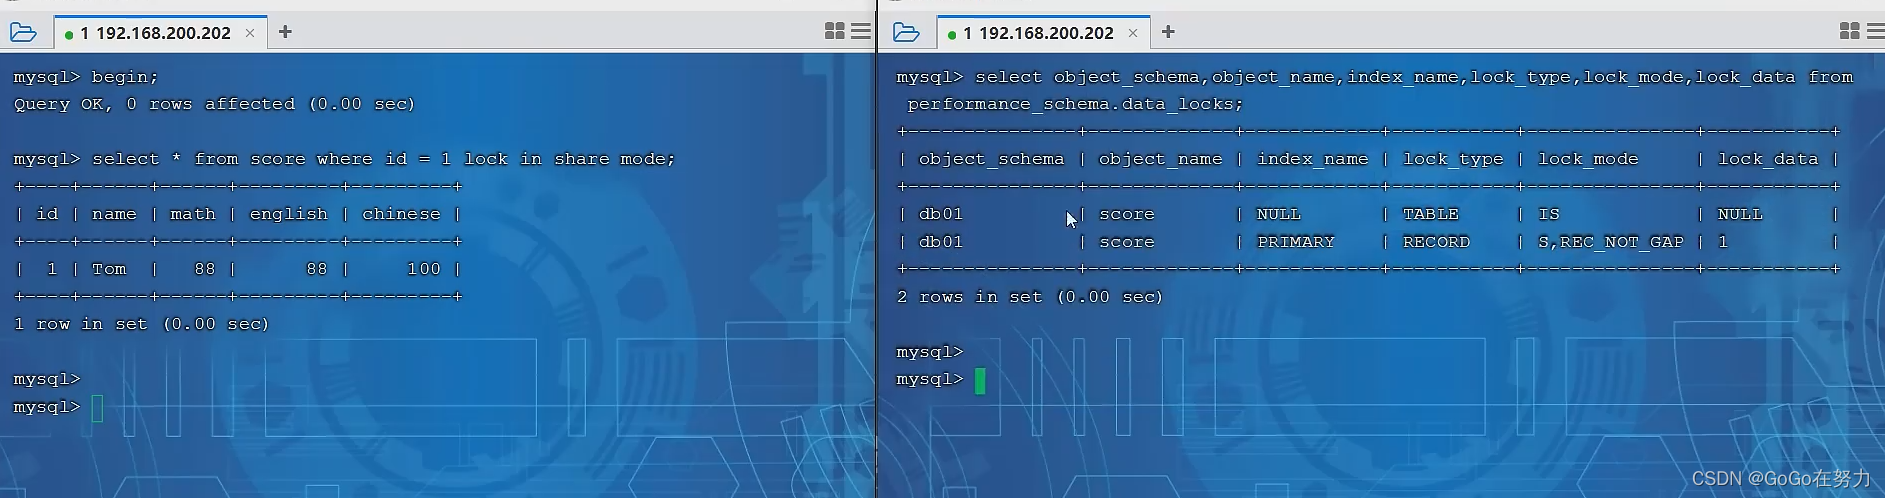Add a new tab in left window
Image resolution: width=1885 pixels, height=498 pixels.
(285, 32)
